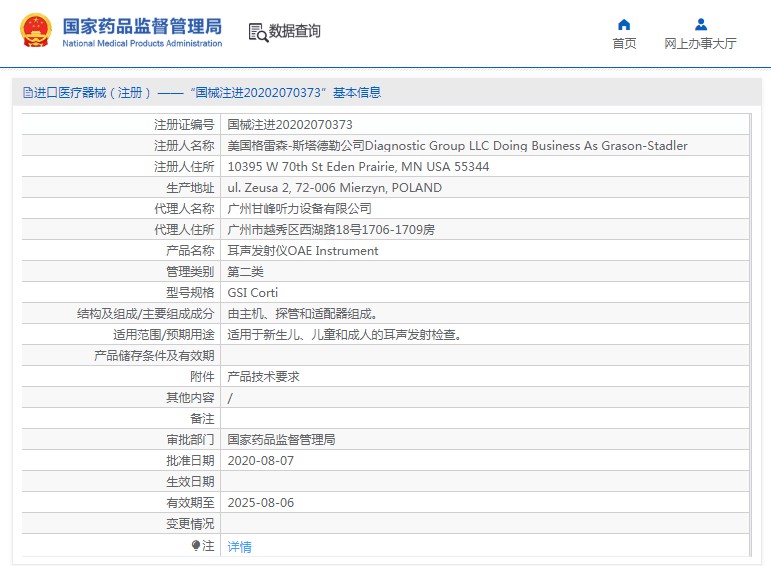Viewport: 771px width, 566px height.
Task: Select composition 由主机、探管和适配器组成
Action: [x=302, y=314]
